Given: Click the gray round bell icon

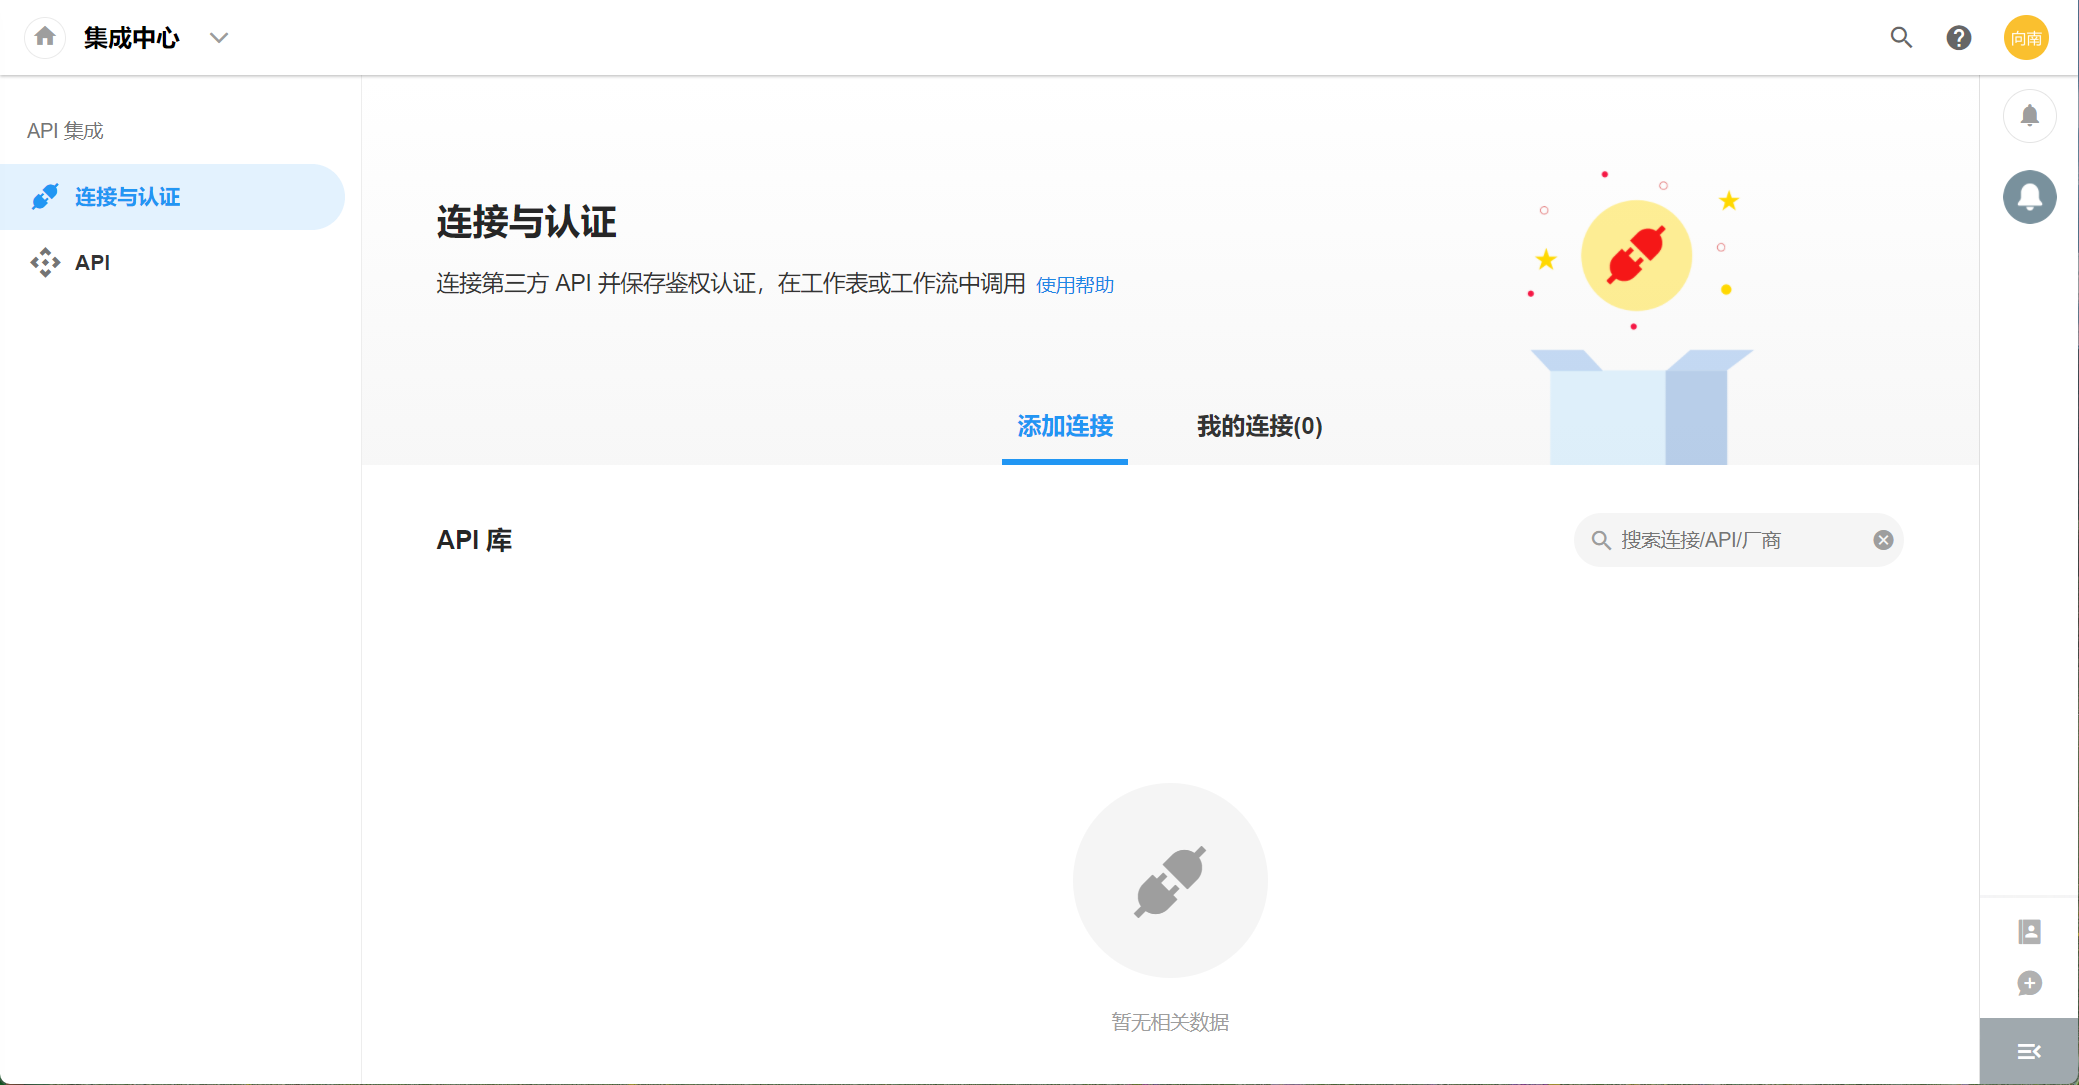Looking at the screenshot, I should pyautogui.click(x=2029, y=197).
